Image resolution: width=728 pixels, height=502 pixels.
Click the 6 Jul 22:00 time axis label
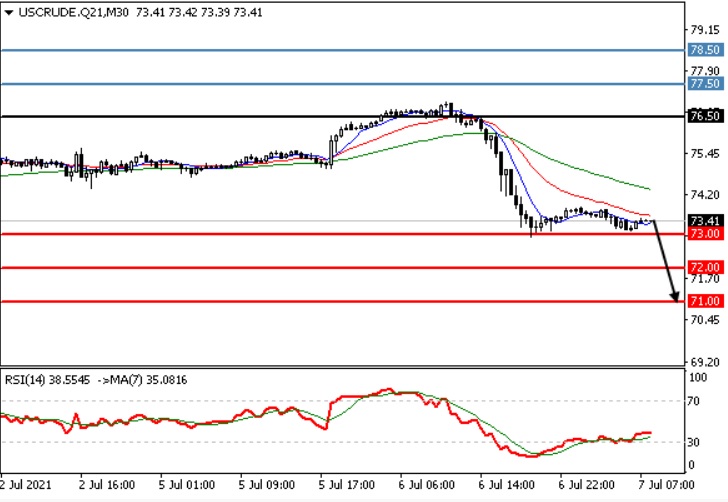(586, 485)
